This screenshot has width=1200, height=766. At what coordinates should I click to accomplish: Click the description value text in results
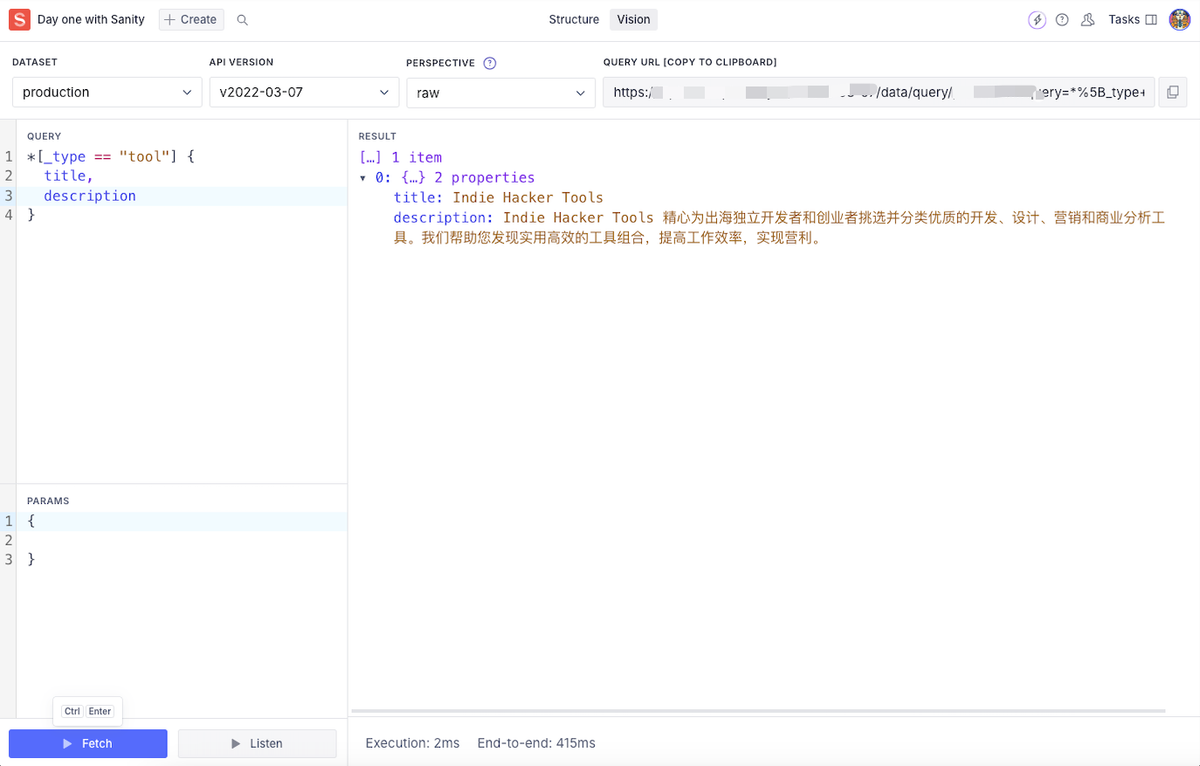779,228
